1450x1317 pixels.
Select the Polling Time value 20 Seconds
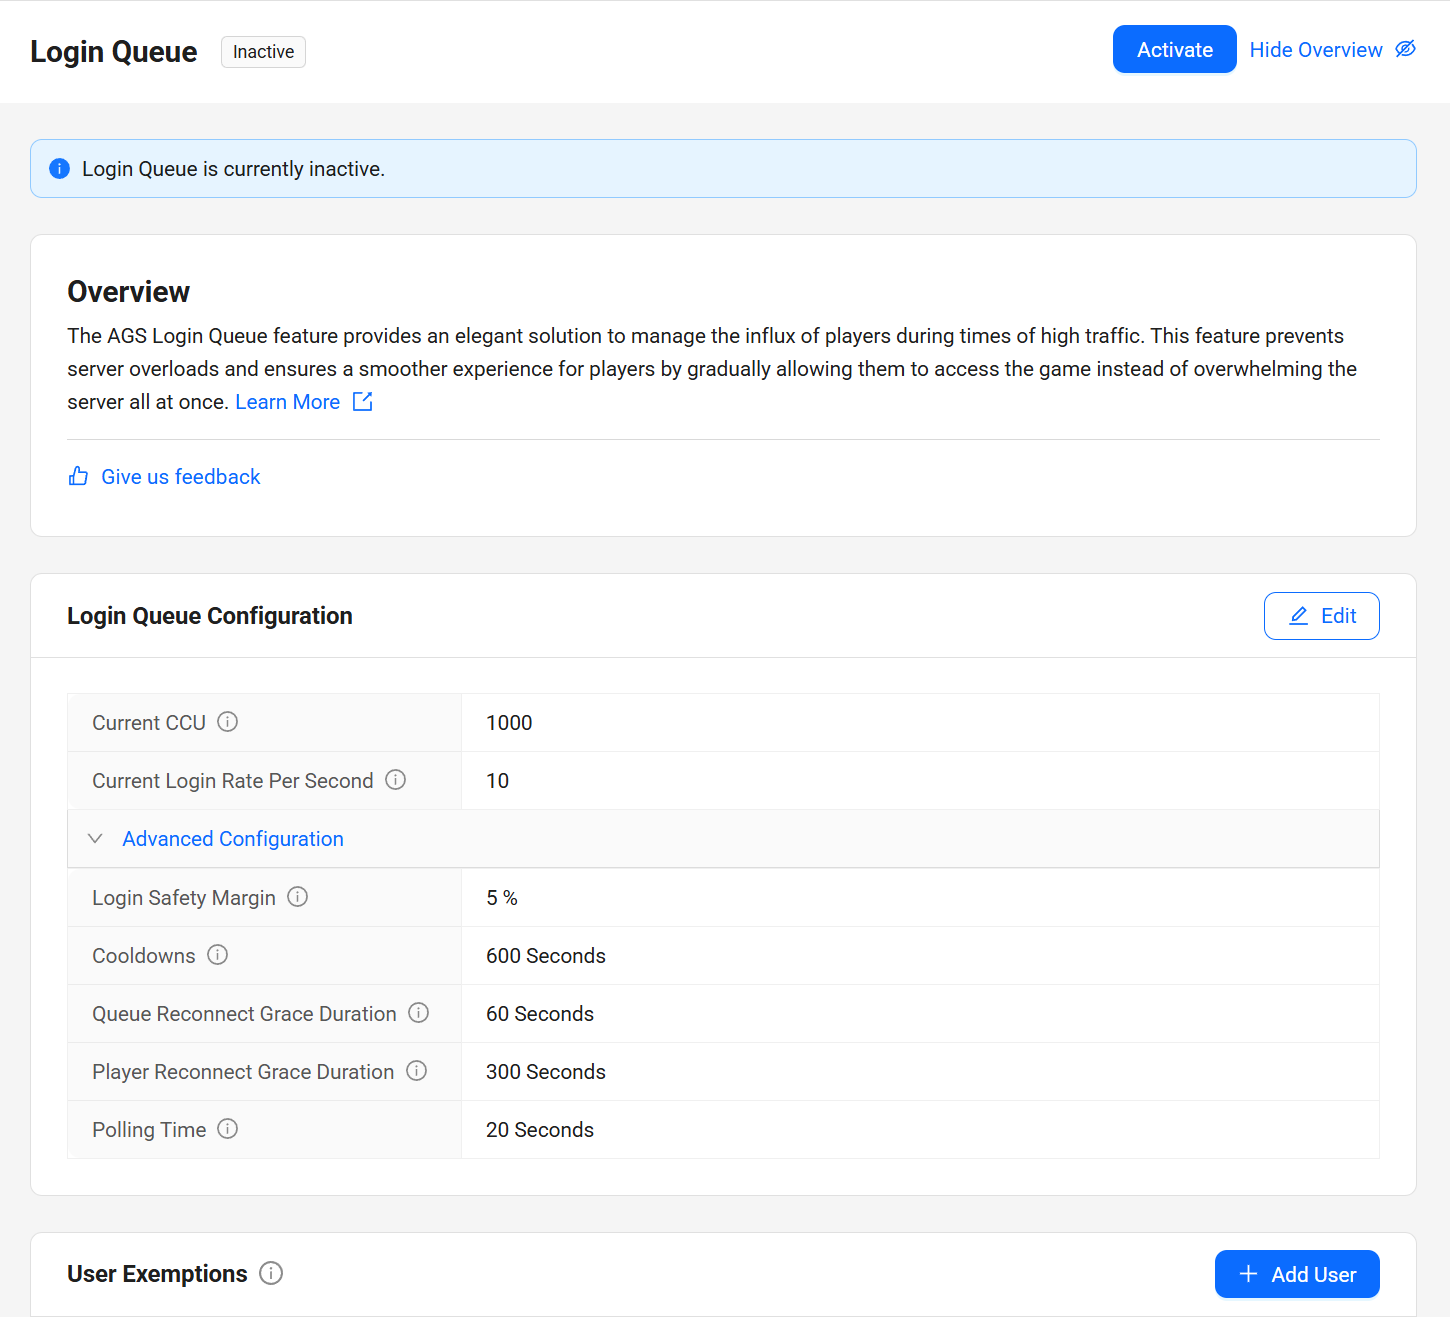click(540, 1130)
